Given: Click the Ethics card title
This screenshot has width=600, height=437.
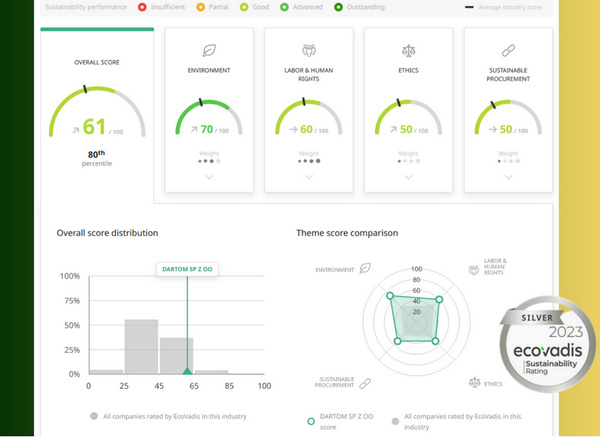Looking at the screenshot, I should point(408,70).
